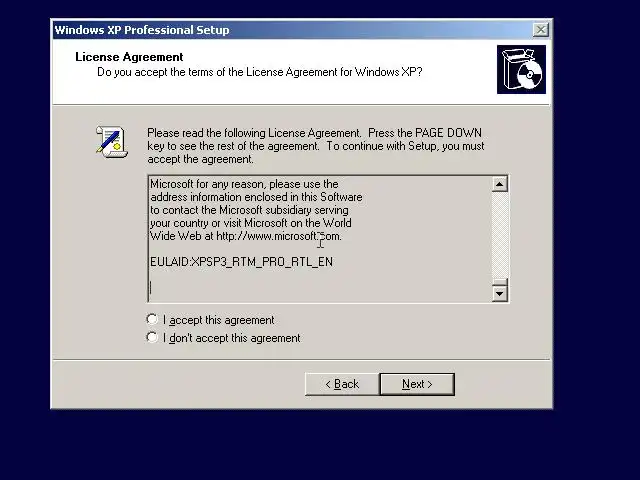Click the license text scroll-down arrow
Viewport: 640px width, 480px height.
tap(500, 293)
